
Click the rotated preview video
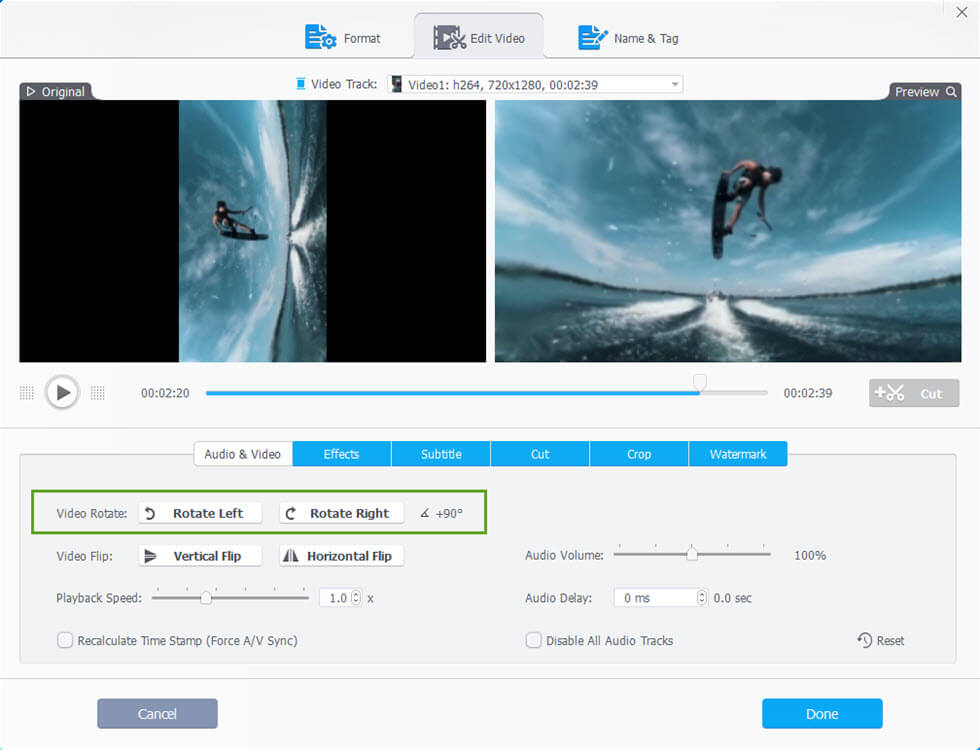[x=728, y=231]
